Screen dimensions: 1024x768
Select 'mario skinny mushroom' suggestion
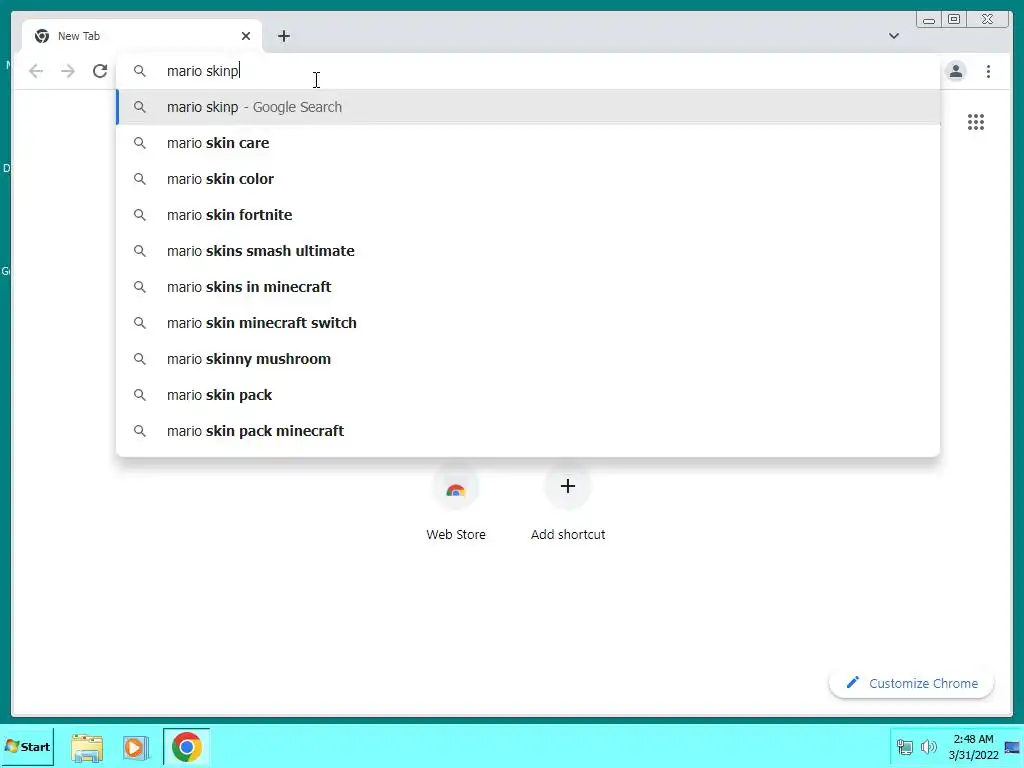(x=528, y=359)
